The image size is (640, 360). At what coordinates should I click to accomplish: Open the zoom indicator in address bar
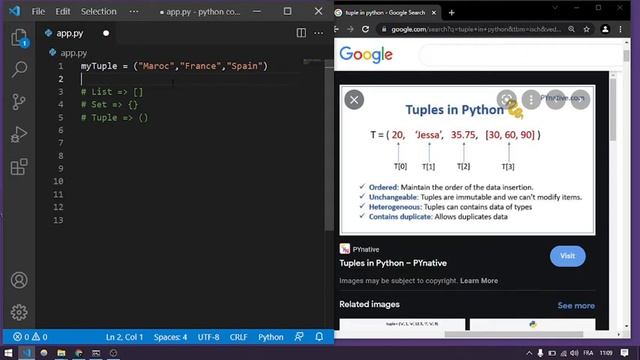pyautogui.click(x=571, y=29)
